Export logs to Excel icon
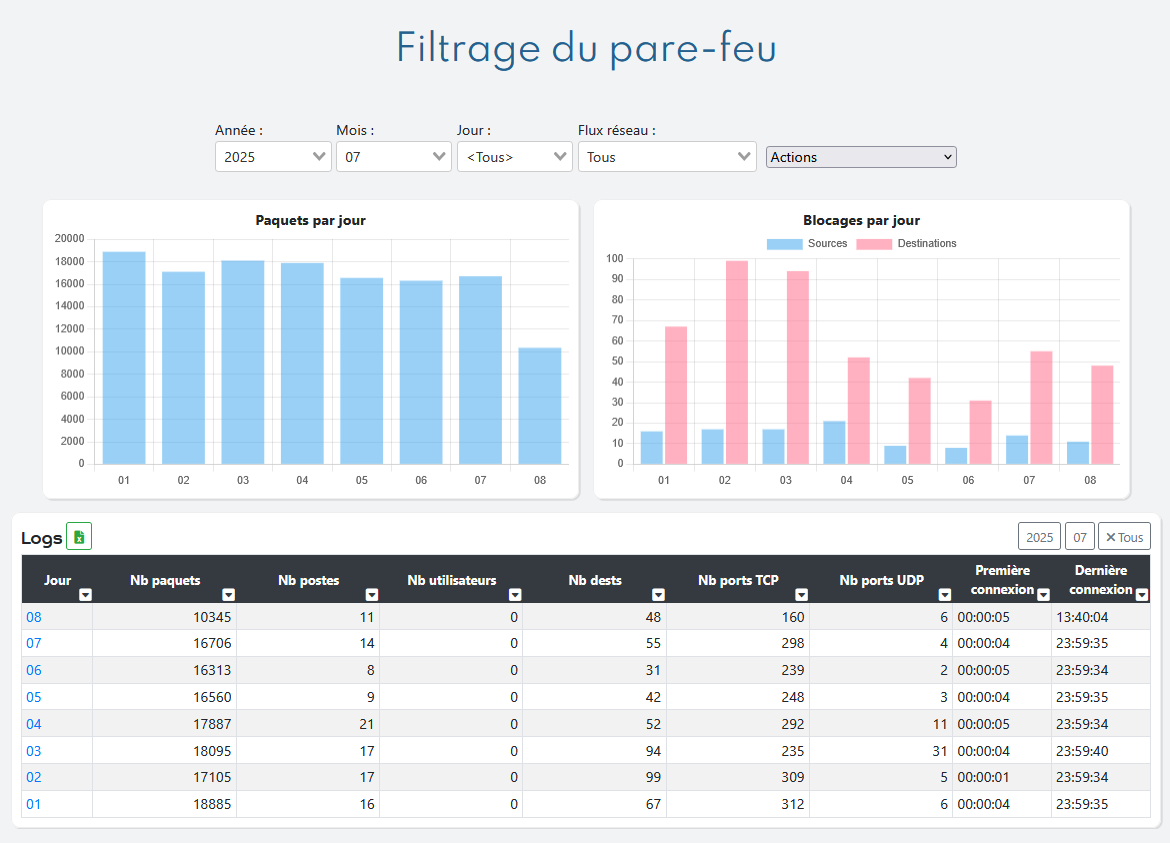Image resolution: width=1170 pixels, height=843 pixels. coord(79,536)
